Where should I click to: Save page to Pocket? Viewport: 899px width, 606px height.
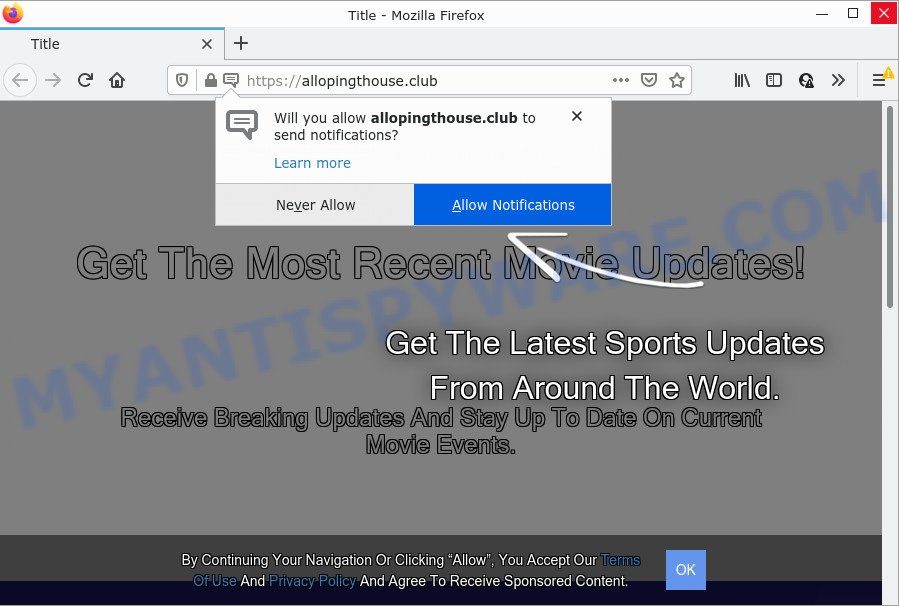[x=648, y=80]
